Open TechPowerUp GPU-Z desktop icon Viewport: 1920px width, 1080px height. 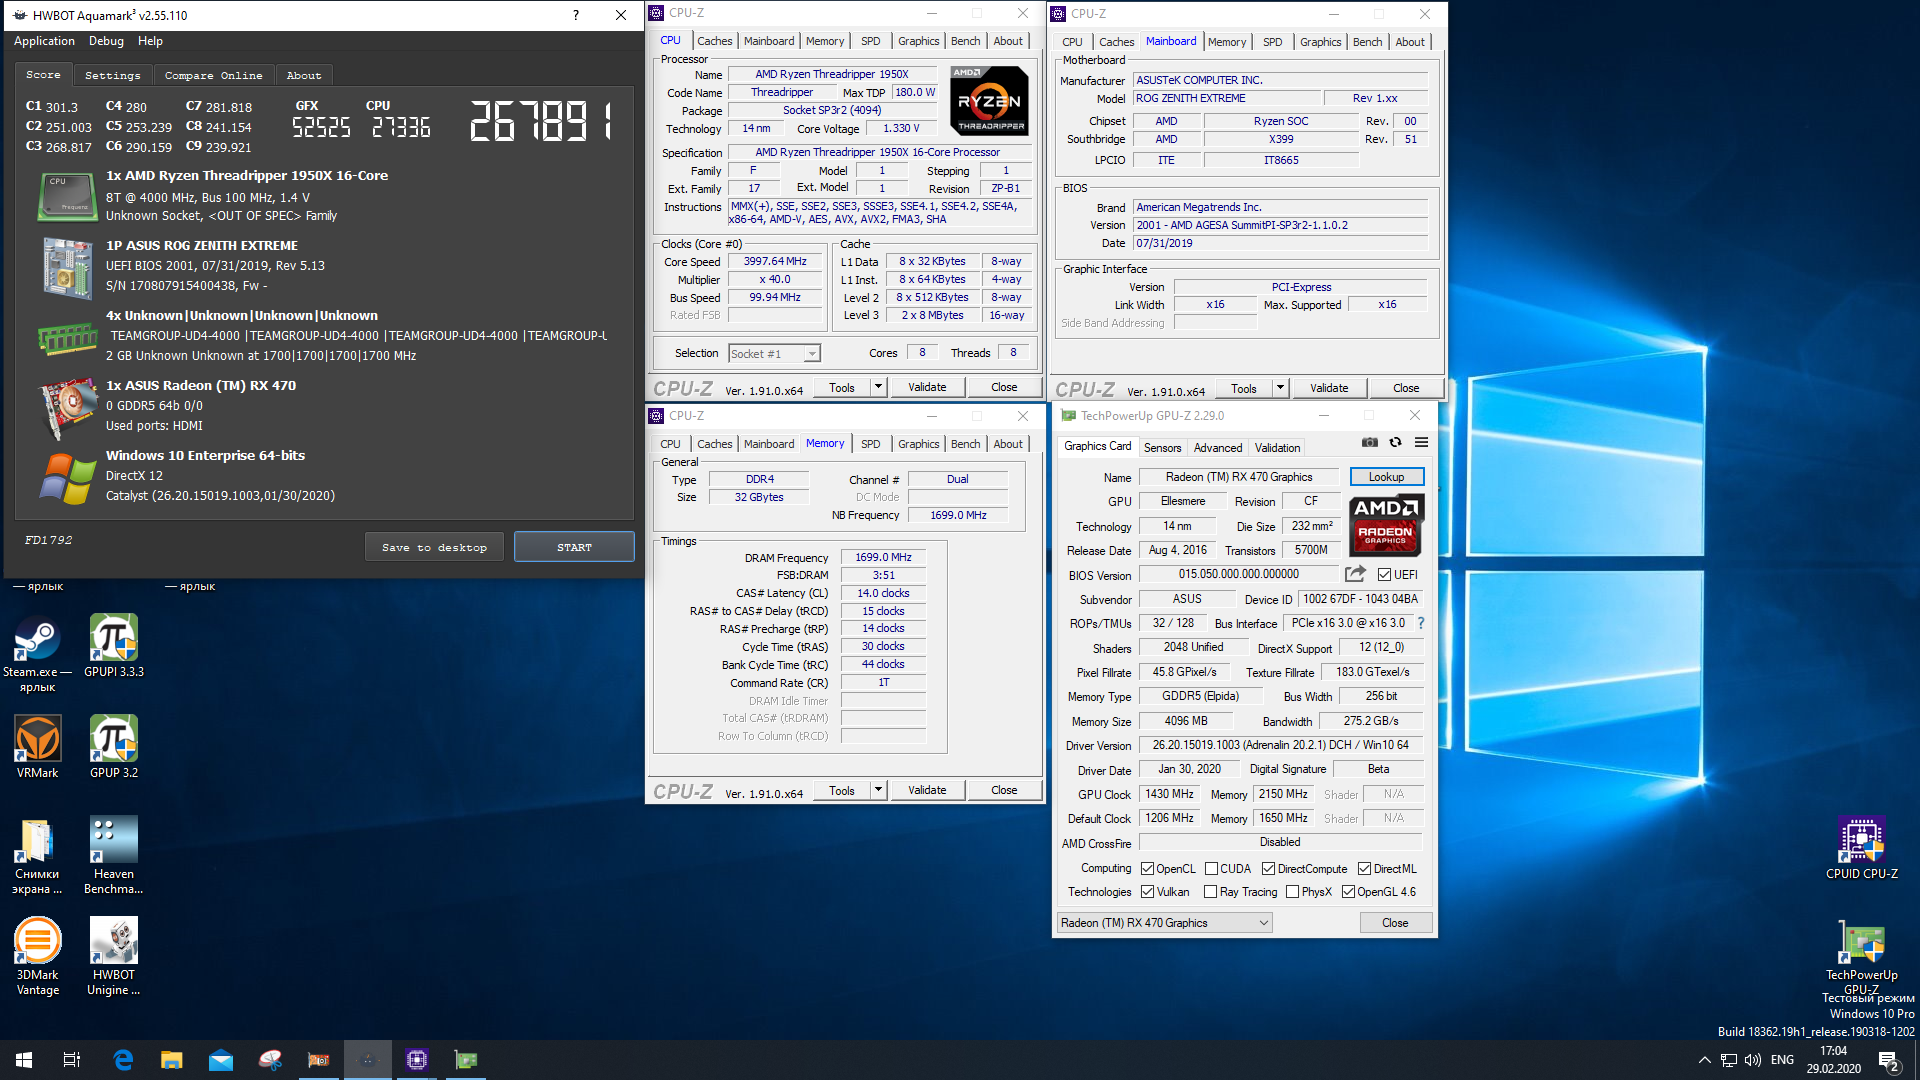pyautogui.click(x=1861, y=957)
